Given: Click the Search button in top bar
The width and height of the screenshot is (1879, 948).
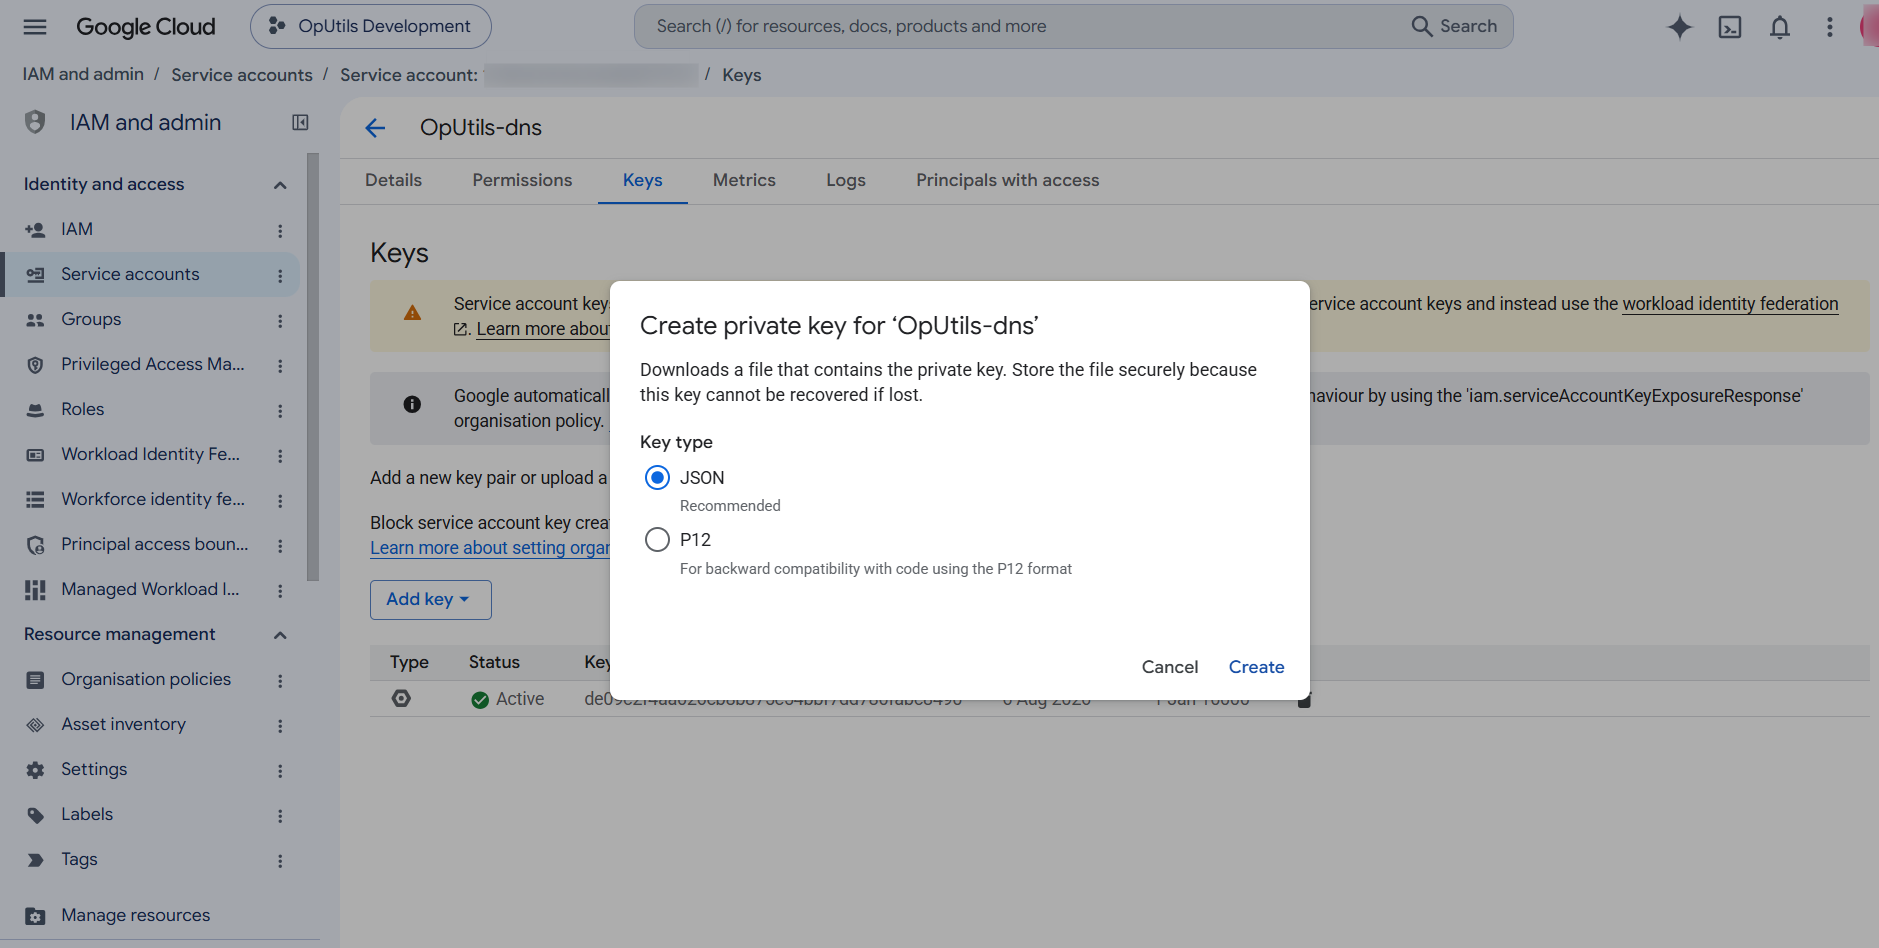Looking at the screenshot, I should coord(1454,27).
